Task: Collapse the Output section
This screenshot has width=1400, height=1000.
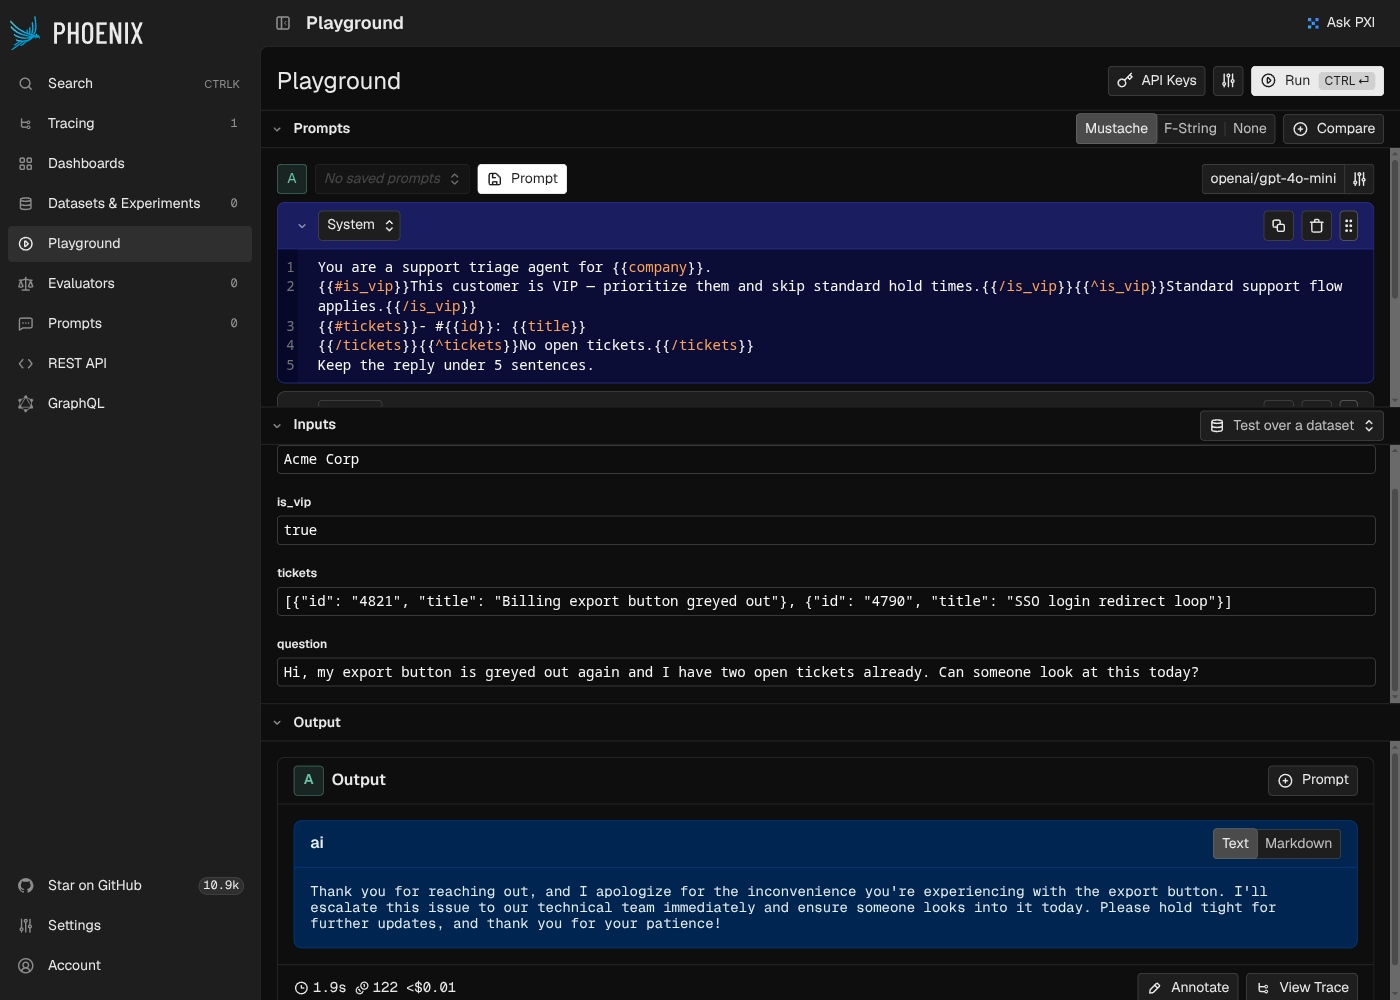Action: coord(277,723)
